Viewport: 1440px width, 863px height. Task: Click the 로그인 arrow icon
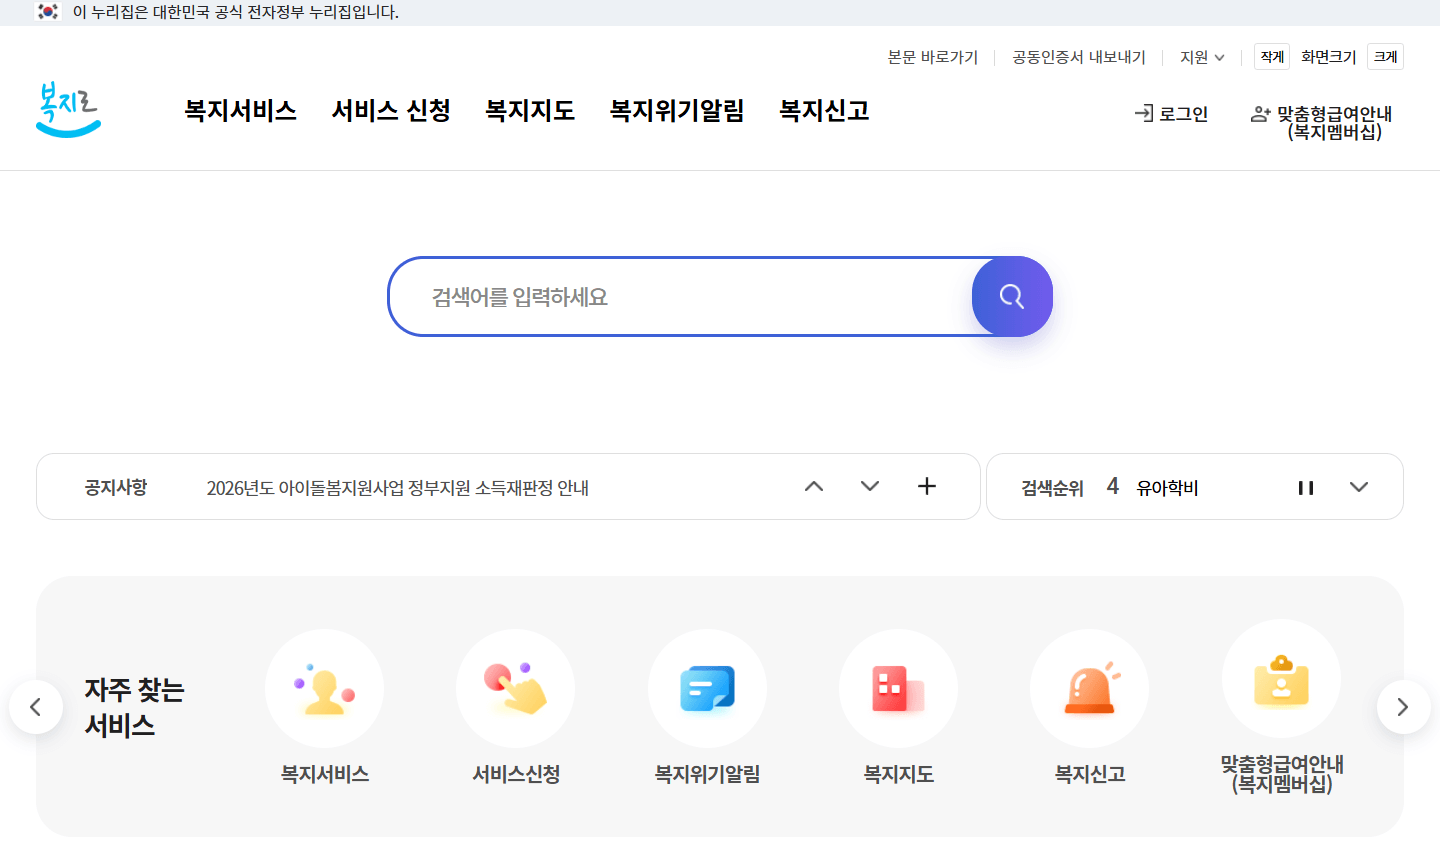(x=1143, y=114)
